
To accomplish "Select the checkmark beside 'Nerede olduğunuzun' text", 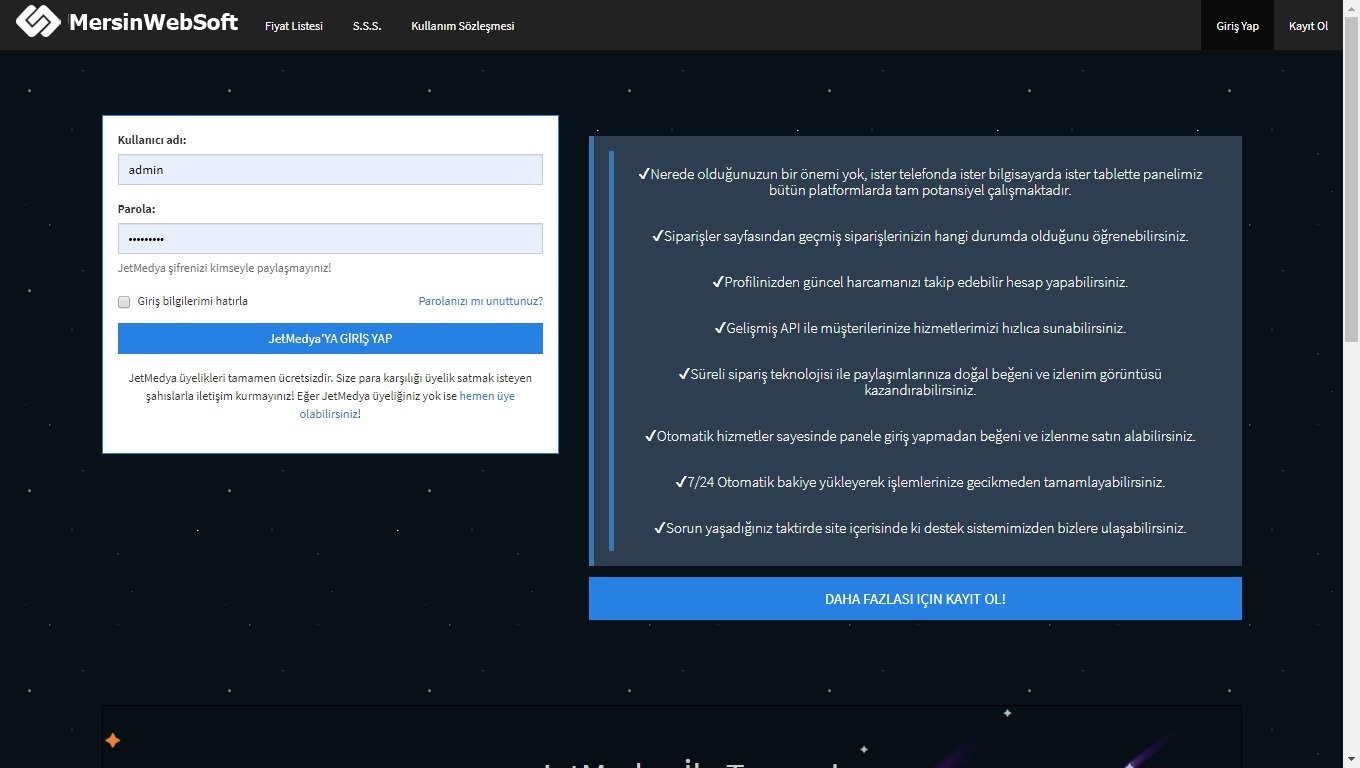I will 645,173.
